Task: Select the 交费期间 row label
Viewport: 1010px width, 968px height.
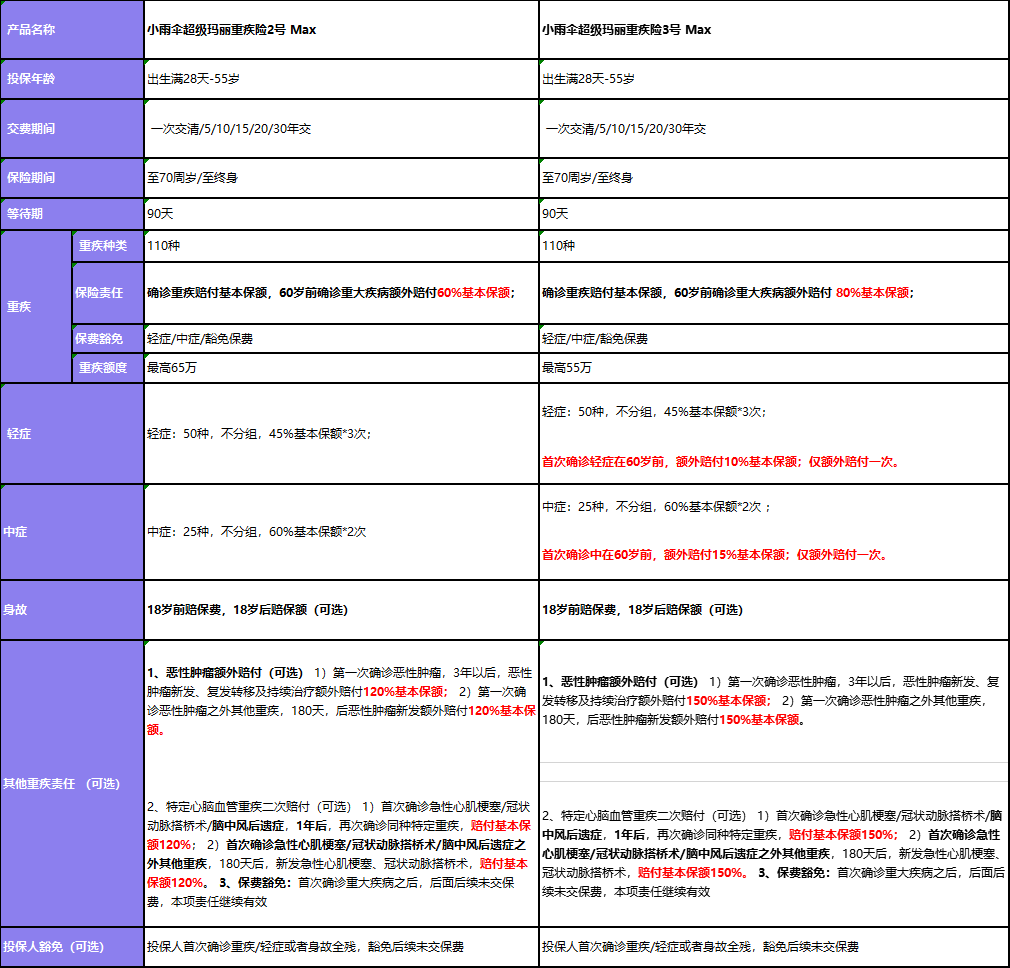Action: point(72,128)
